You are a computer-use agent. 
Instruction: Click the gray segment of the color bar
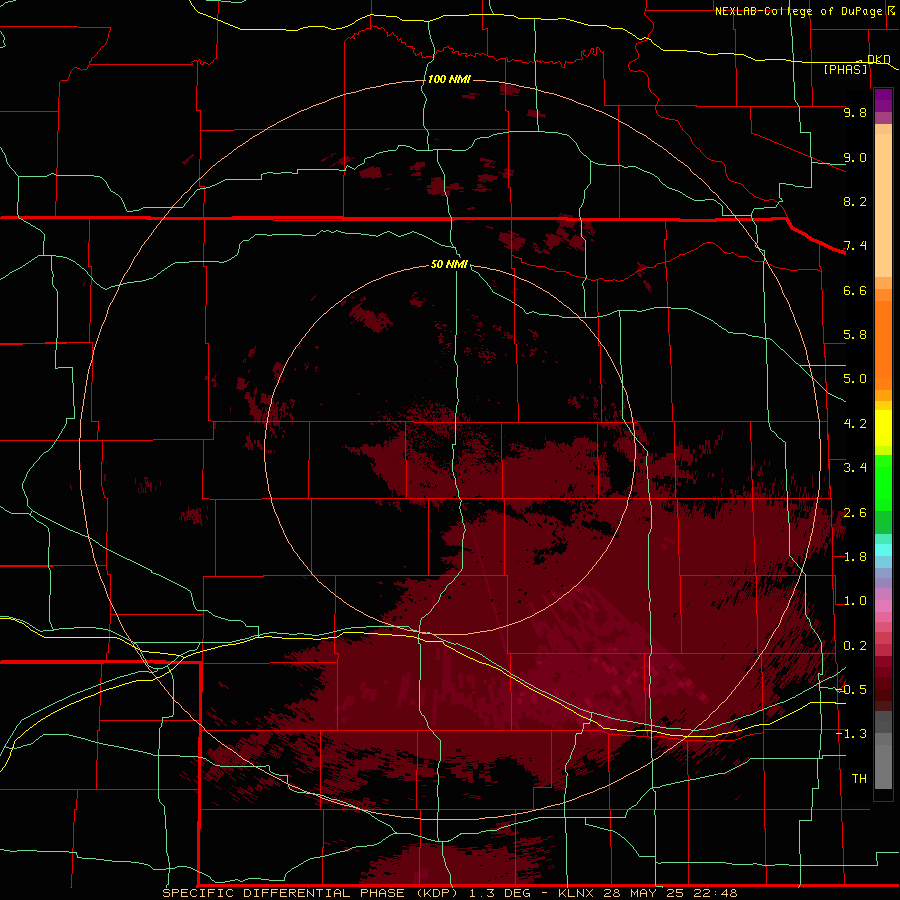(883, 761)
